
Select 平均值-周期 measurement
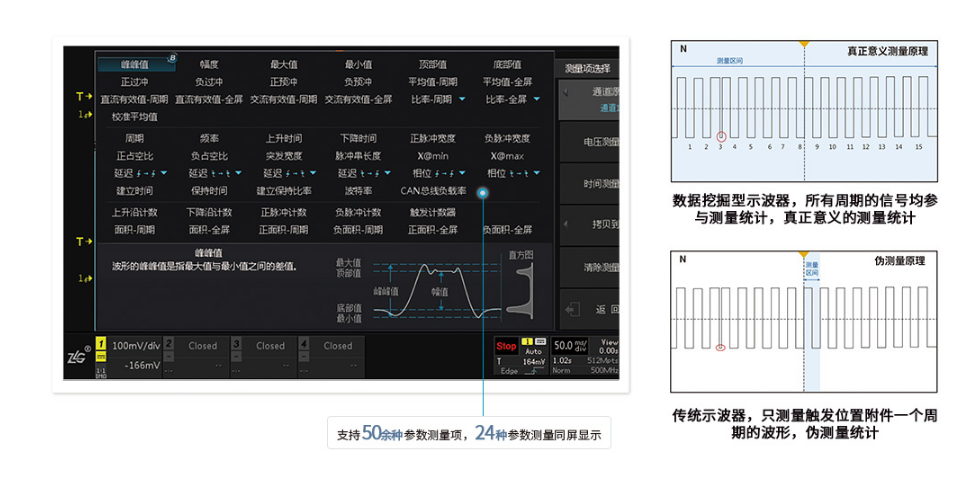pyautogui.click(x=433, y=82)
